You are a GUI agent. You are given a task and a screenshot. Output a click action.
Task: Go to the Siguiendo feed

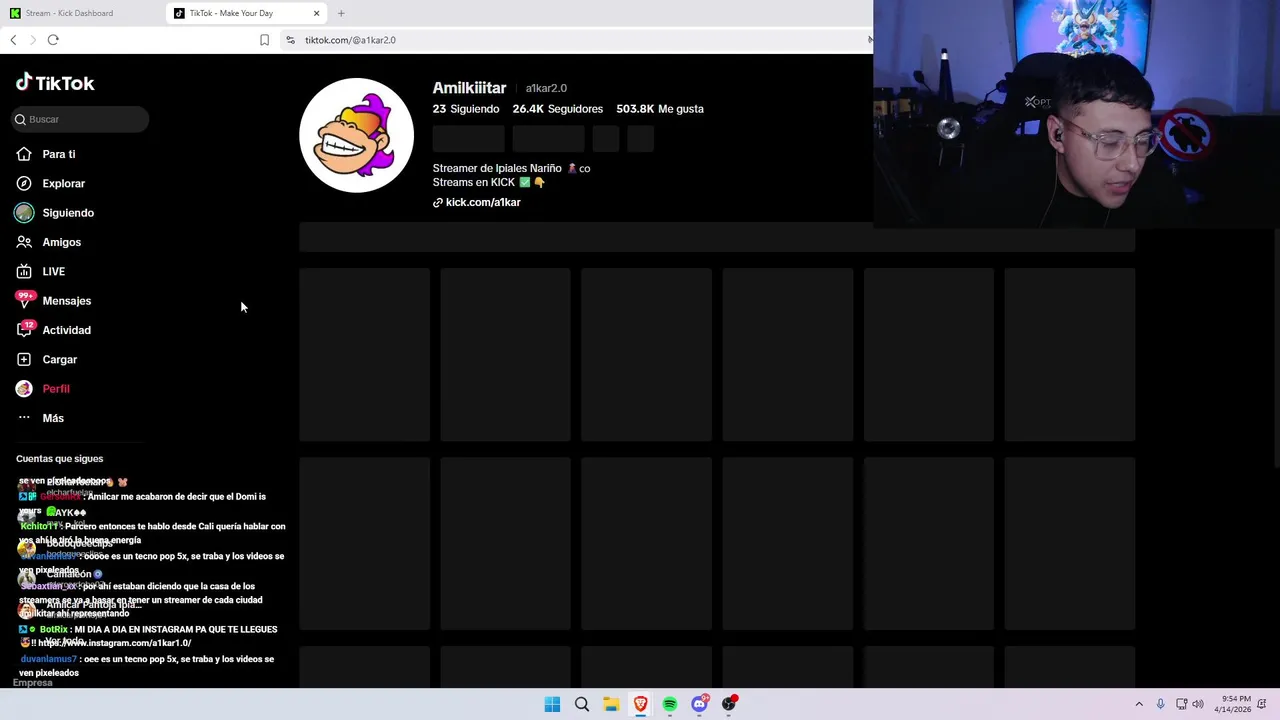coord(68,213)
